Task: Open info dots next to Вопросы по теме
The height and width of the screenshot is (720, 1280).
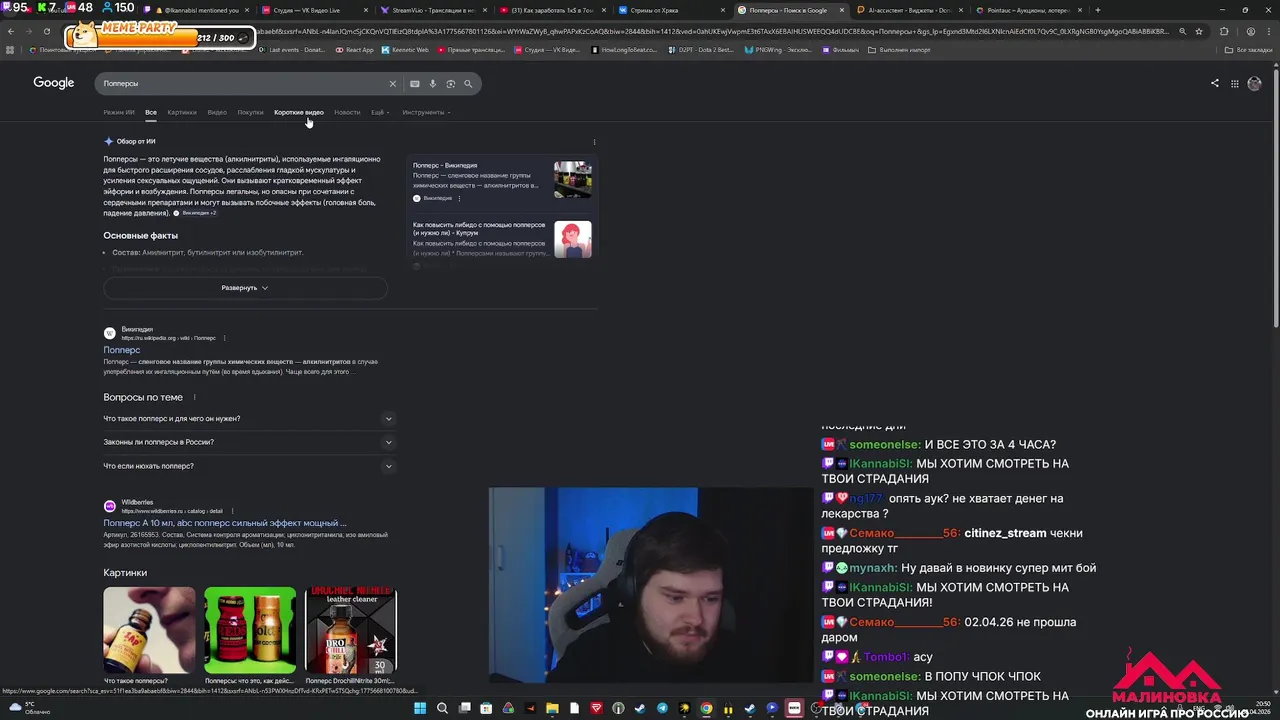Action: [194, 398]
